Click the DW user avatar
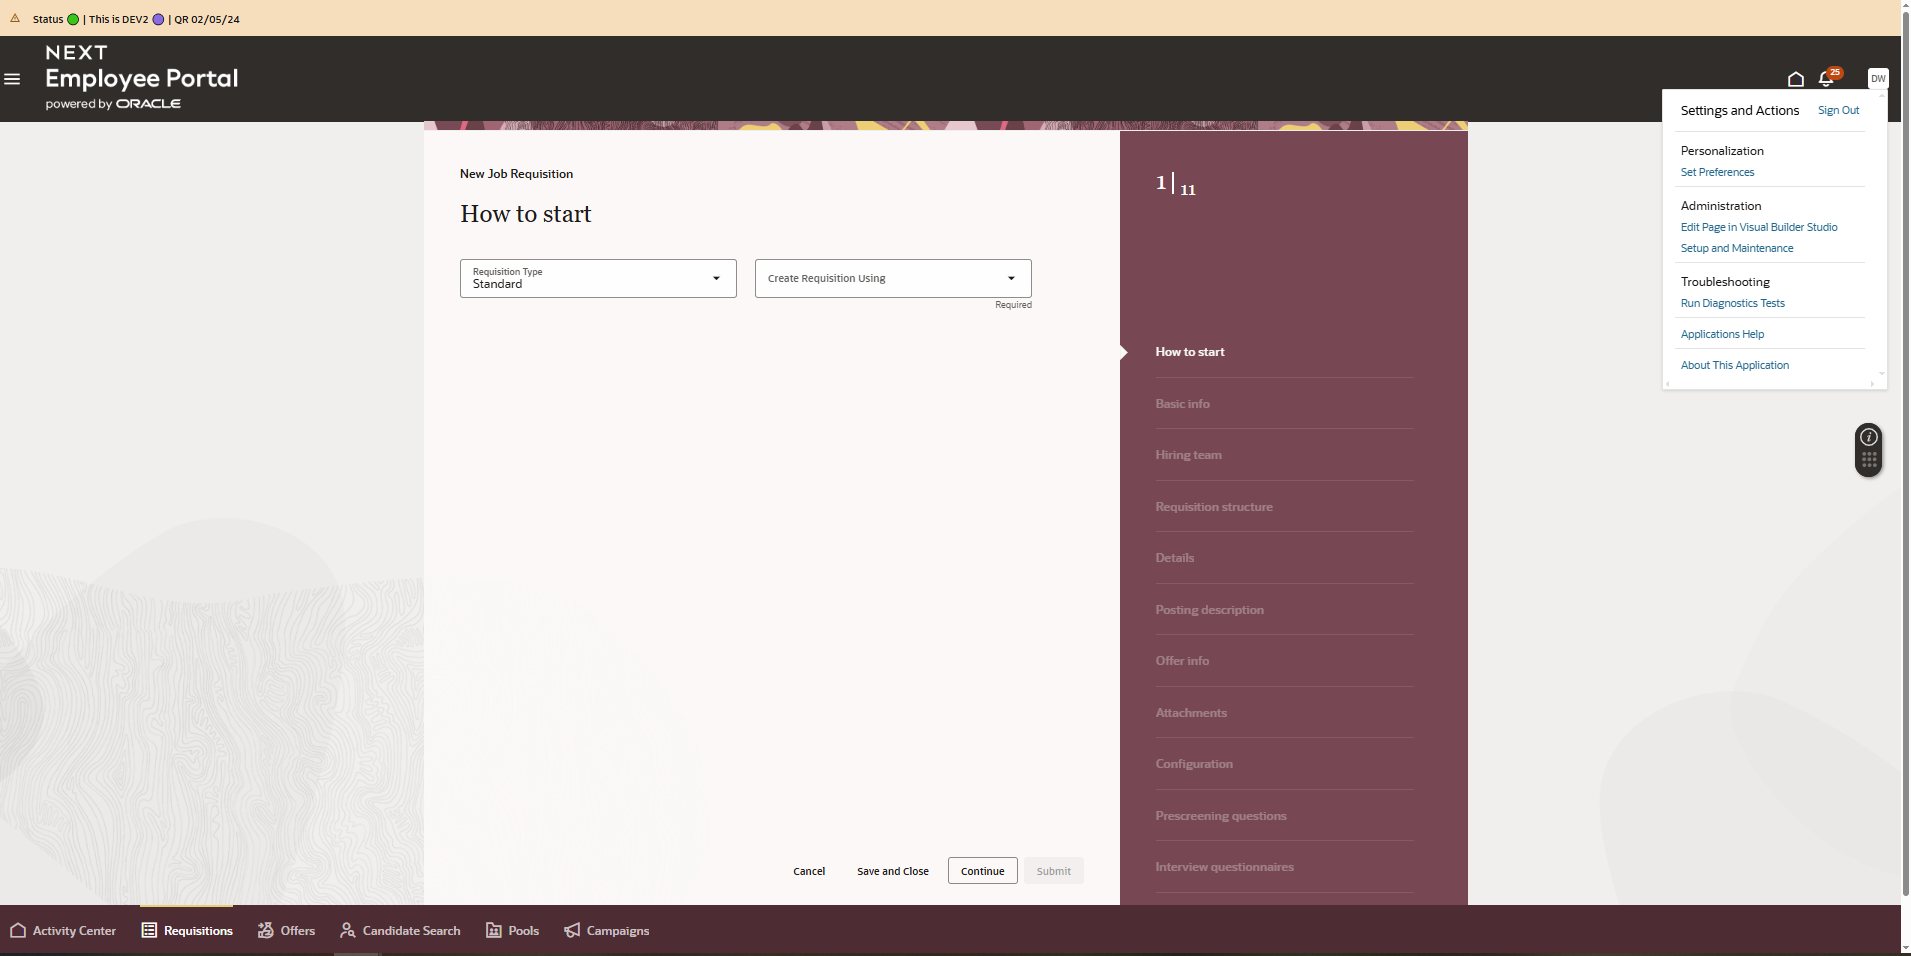This screenshot has height=956, width=1911. [x=1878, y=78]
